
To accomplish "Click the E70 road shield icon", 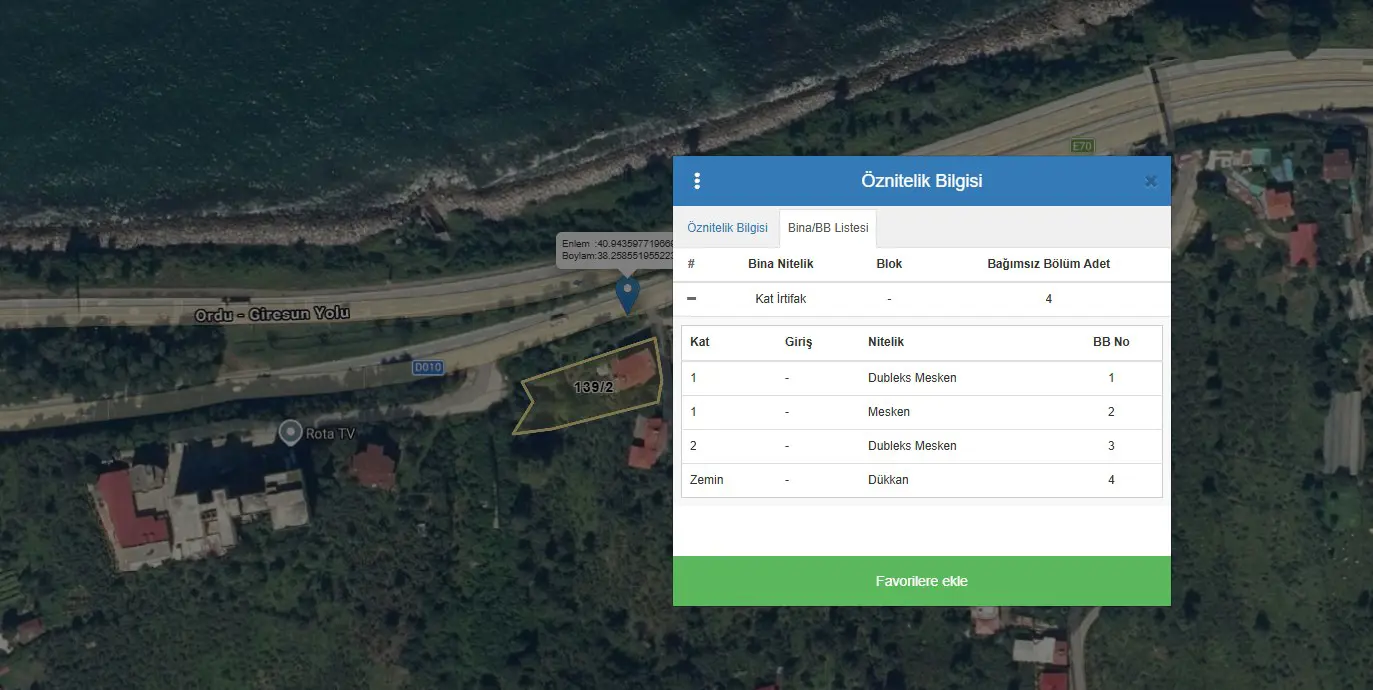I will tap(1082, 146).
